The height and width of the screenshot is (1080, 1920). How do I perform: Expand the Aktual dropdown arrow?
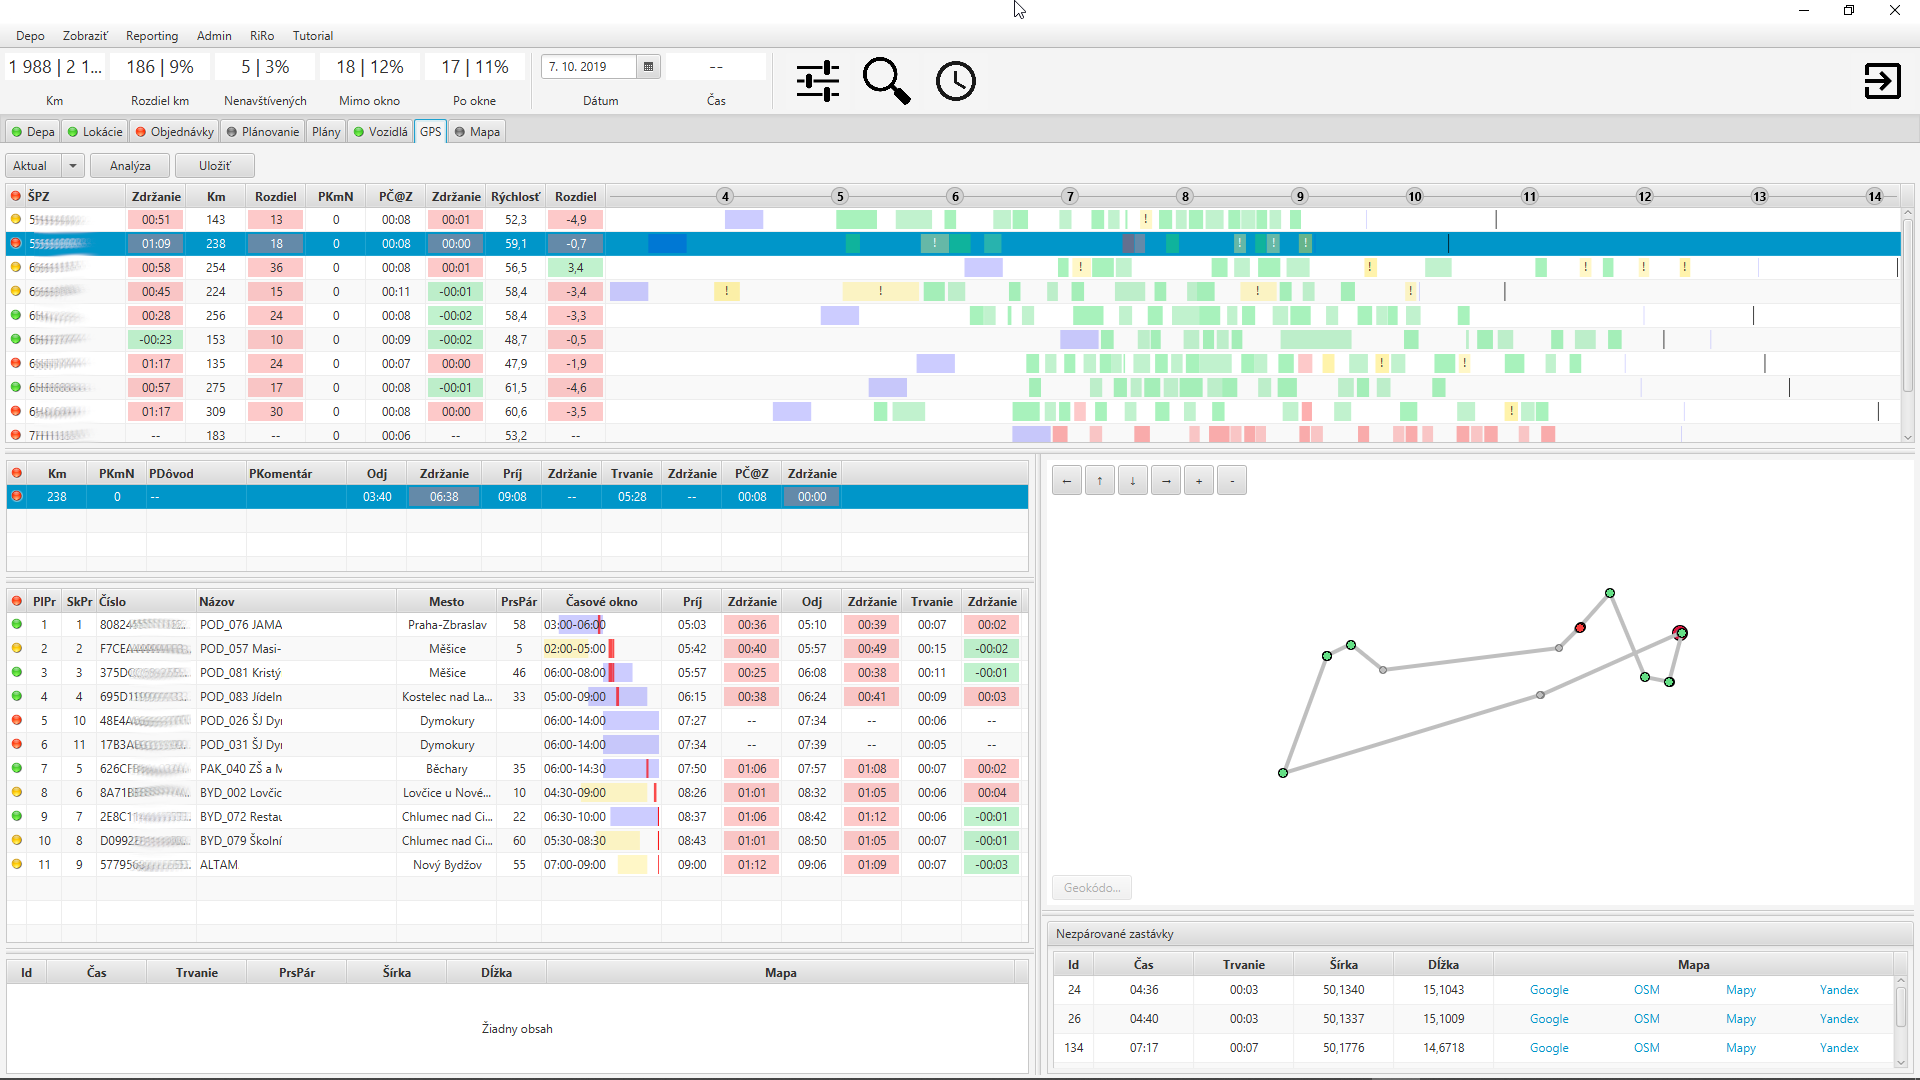72,165
